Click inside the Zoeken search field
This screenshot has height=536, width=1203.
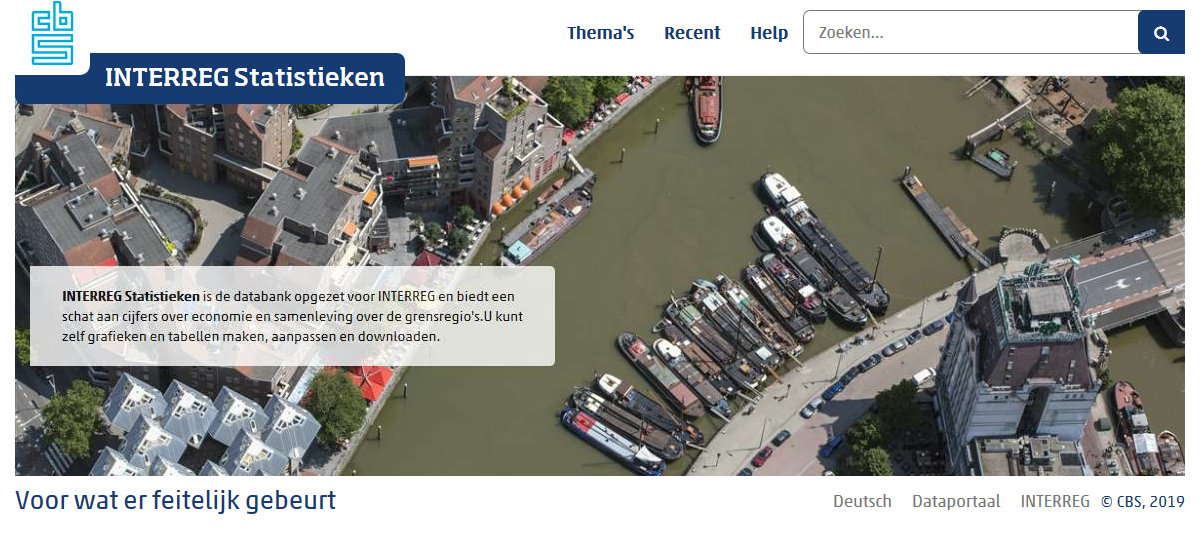coord(970,33)
